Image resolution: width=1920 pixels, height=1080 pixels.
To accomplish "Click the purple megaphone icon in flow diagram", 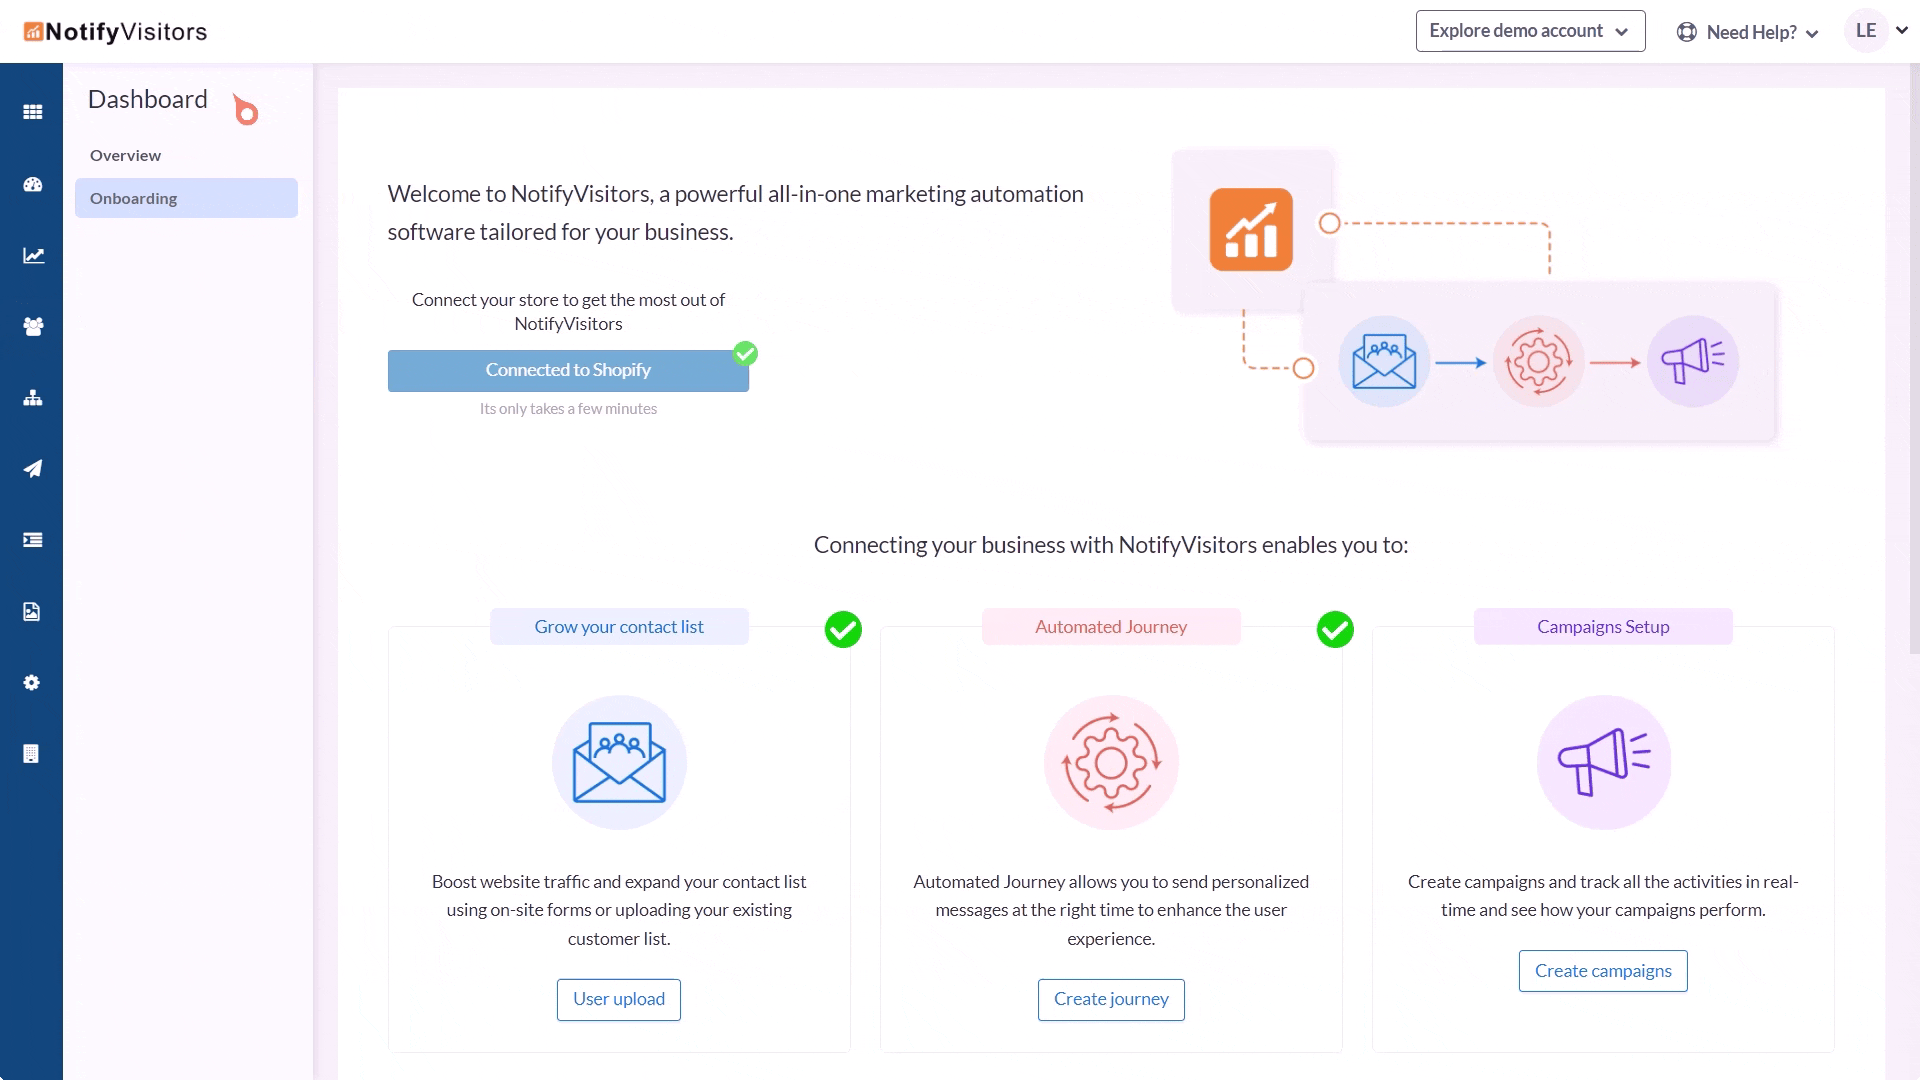I will tap(1692, 361).
